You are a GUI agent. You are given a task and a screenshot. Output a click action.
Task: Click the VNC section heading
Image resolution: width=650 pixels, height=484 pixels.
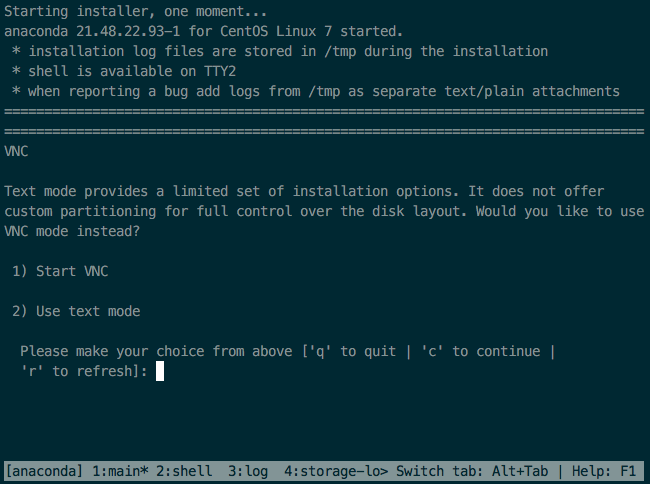pyautogui.click(x=16, y=151)
